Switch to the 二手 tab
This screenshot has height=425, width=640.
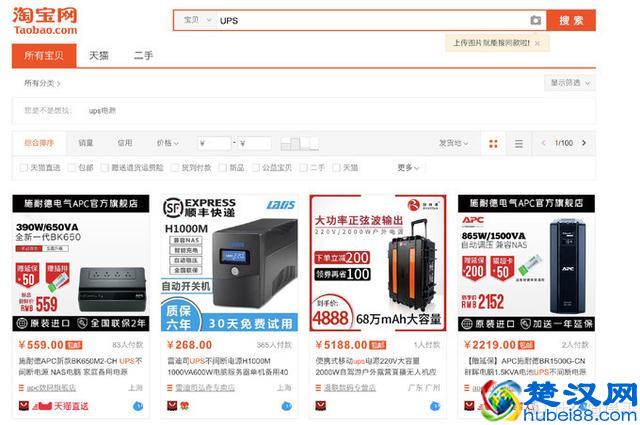[x=143, y=56]
